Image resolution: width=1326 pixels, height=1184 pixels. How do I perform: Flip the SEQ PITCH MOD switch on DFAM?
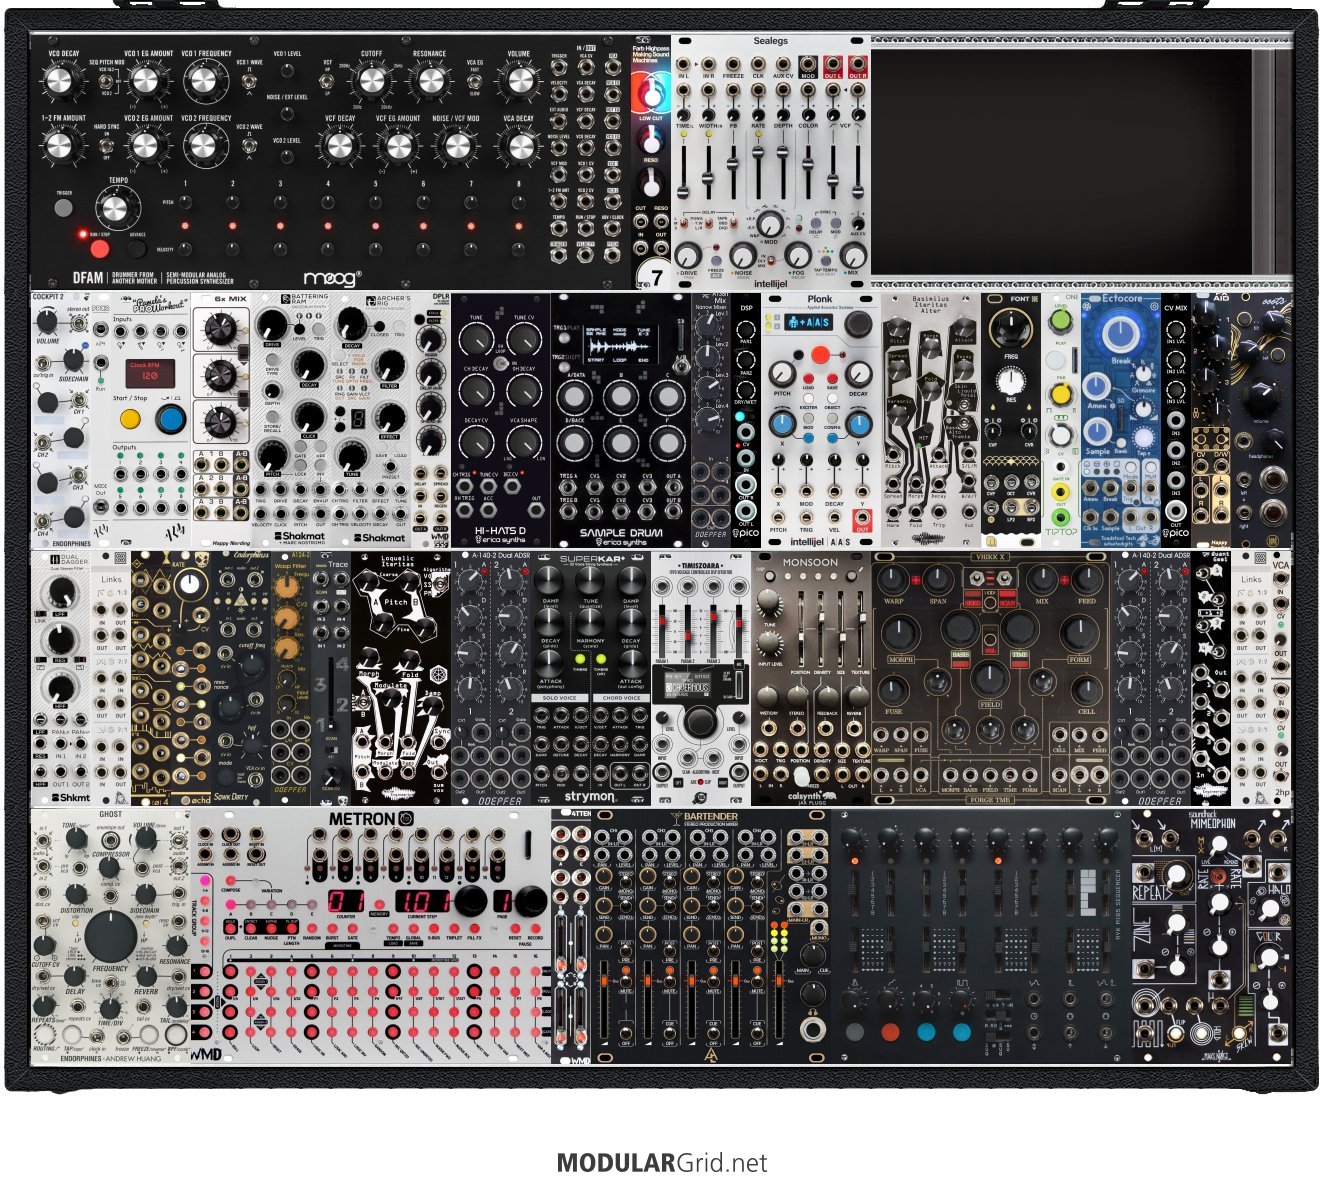point(106,80)
